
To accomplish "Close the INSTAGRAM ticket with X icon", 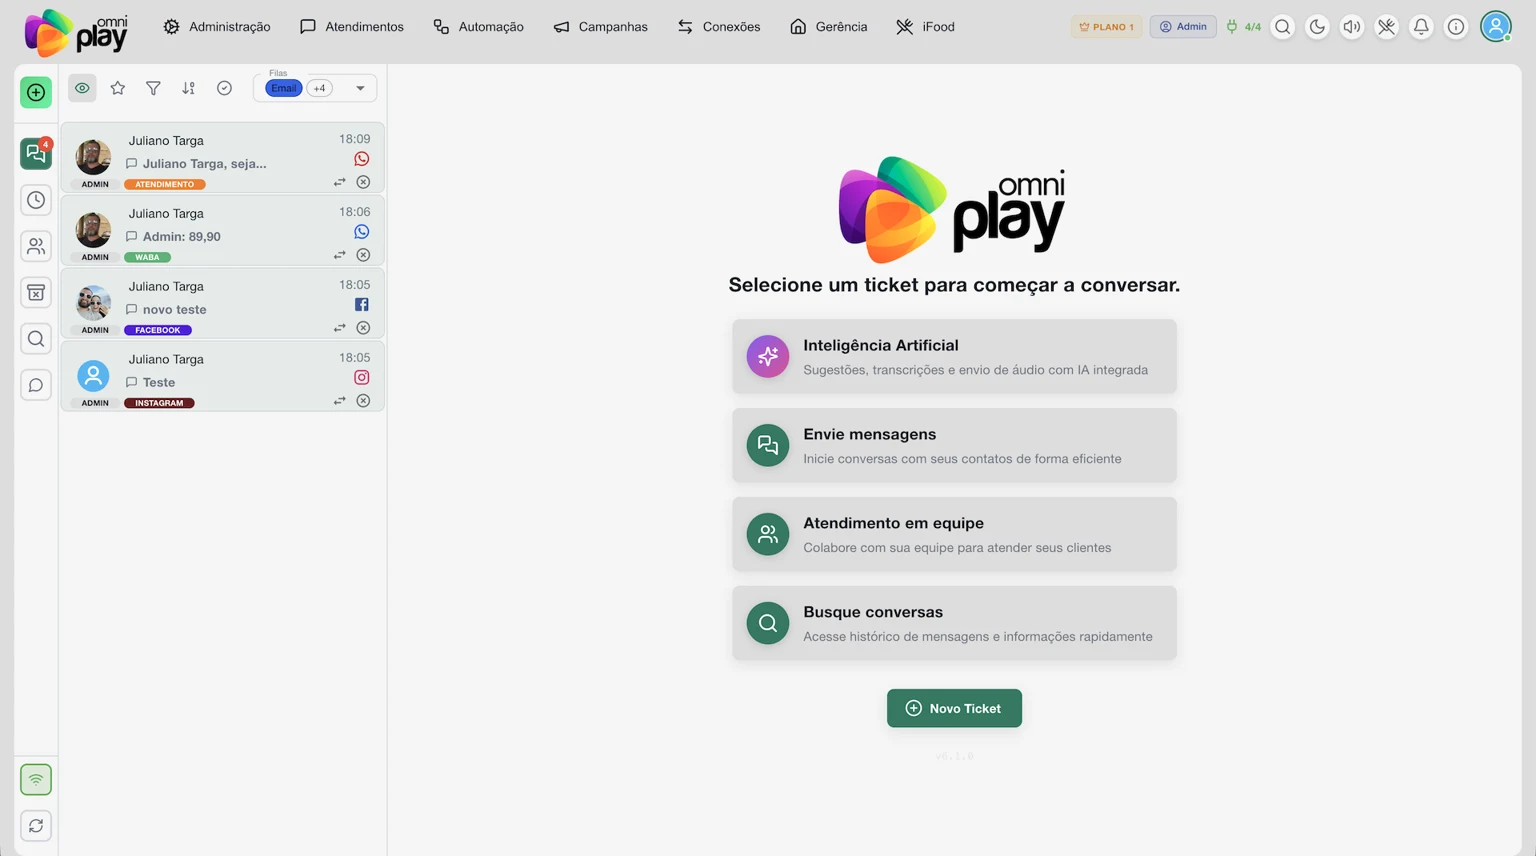I will pyautogui.click(x=363, y=401).
